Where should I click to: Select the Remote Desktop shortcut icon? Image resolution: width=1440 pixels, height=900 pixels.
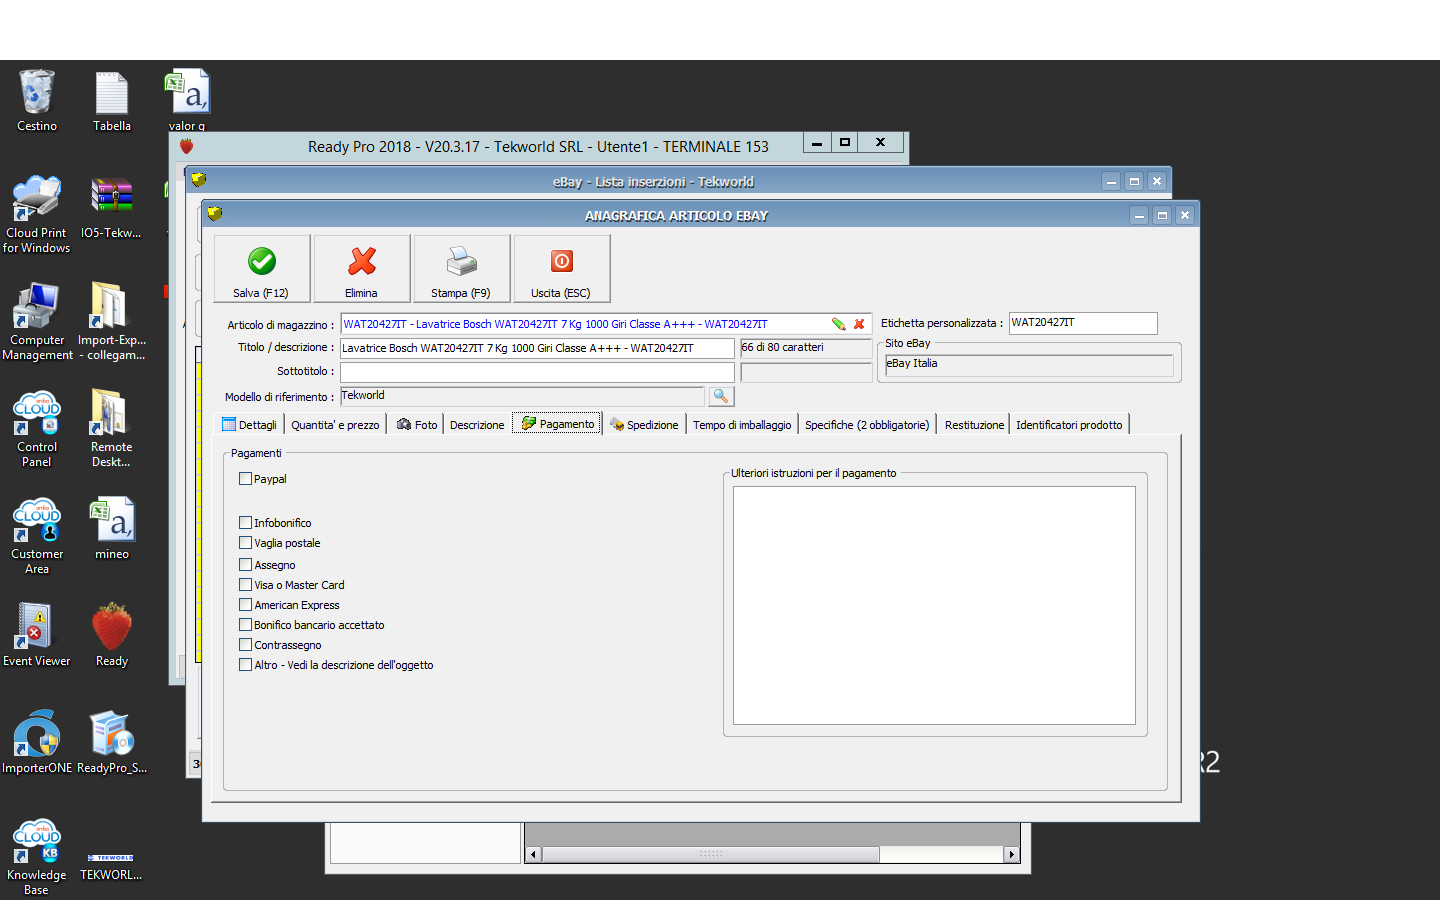[112, 428]
